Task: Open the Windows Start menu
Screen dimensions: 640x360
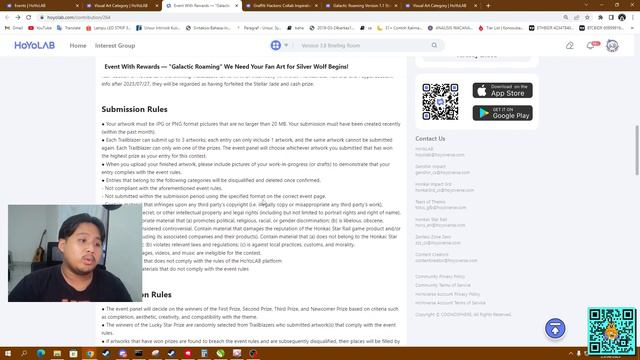Action: (x=8, y=353)
